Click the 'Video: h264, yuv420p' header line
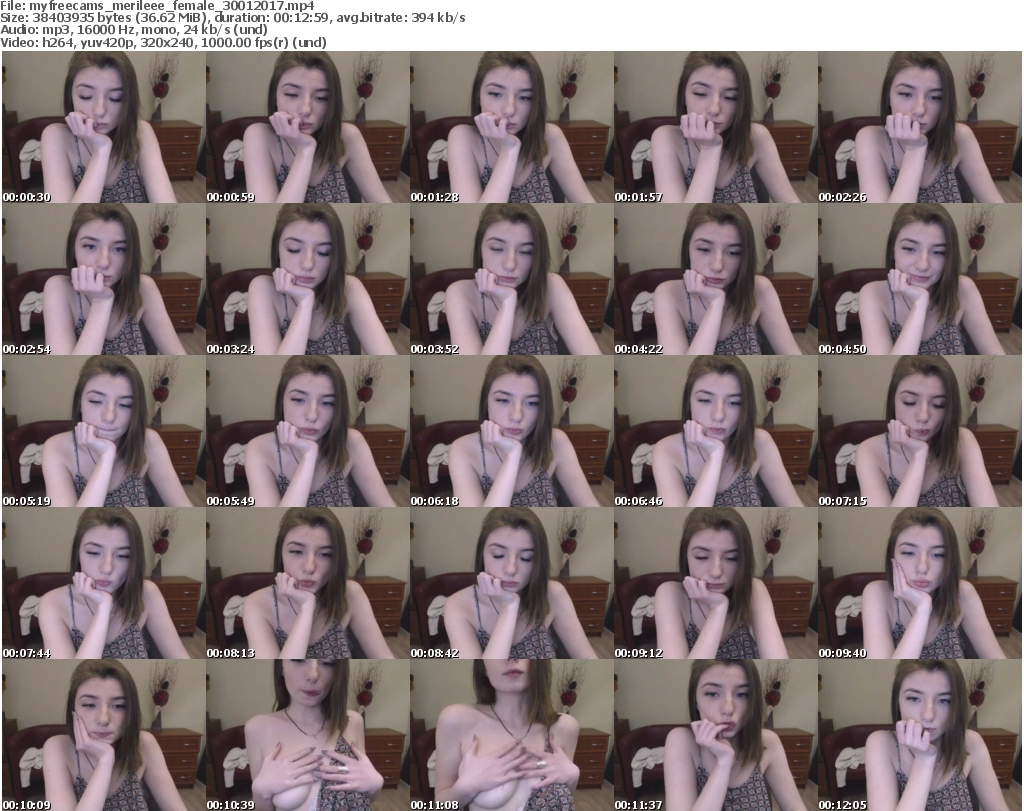Screen dimensions: 1024x811 click(163, 42)
